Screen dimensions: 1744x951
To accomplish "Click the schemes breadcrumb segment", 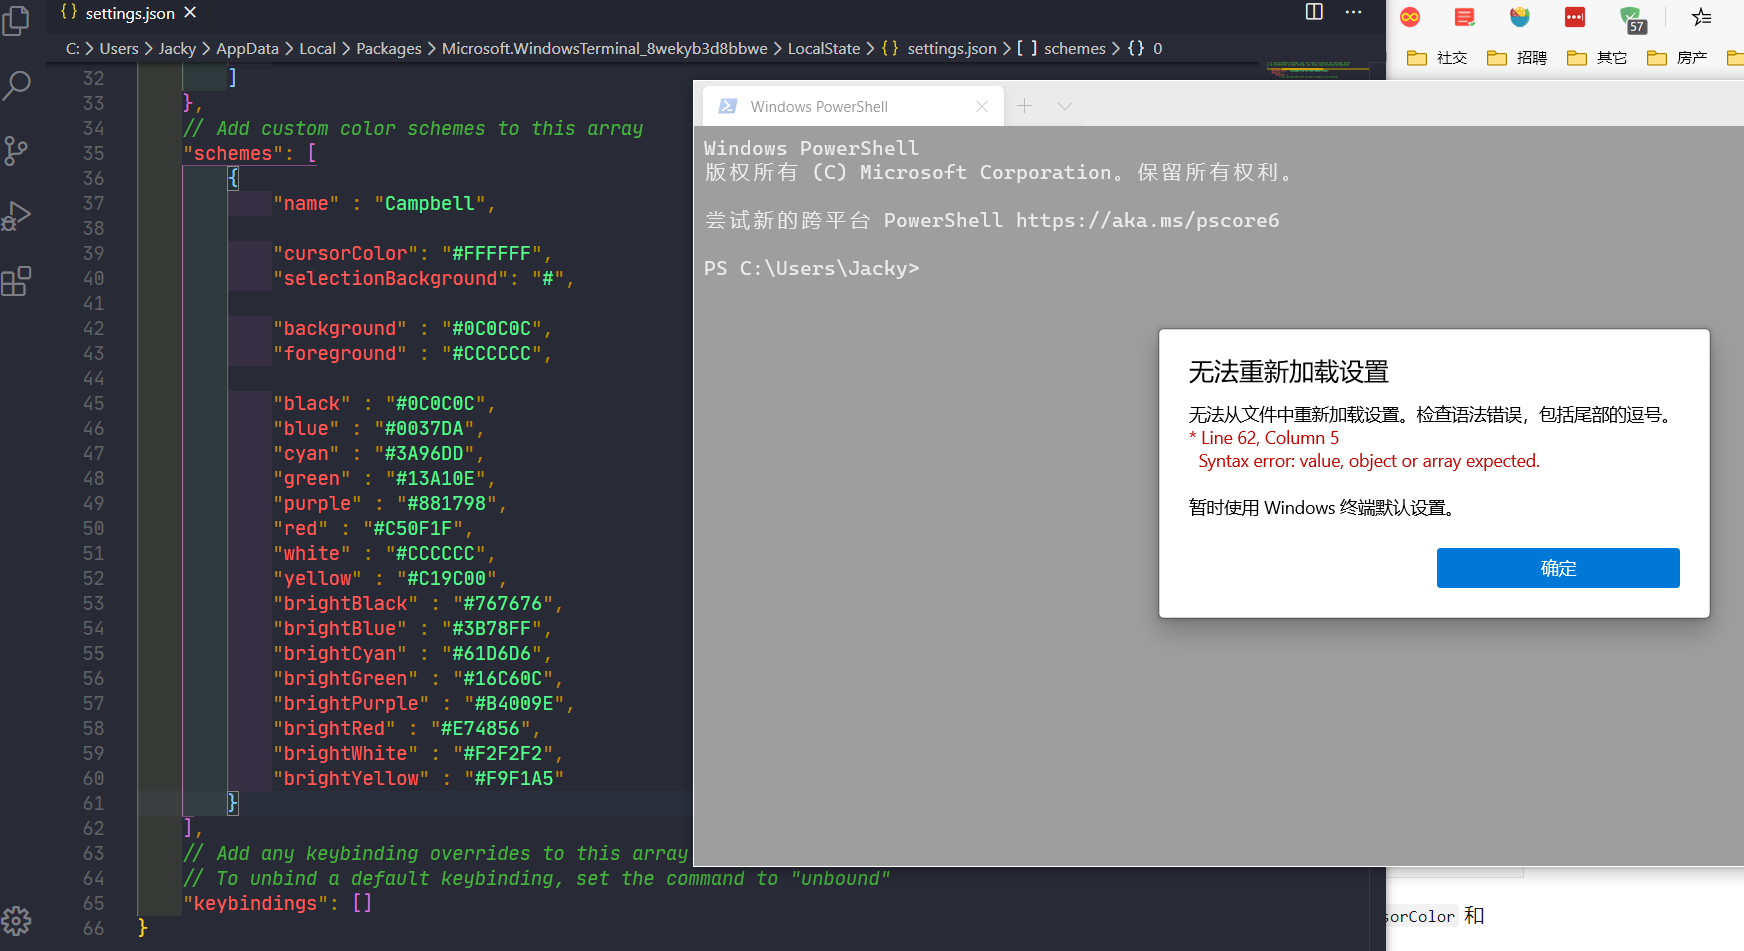I will click(1062, 48).
